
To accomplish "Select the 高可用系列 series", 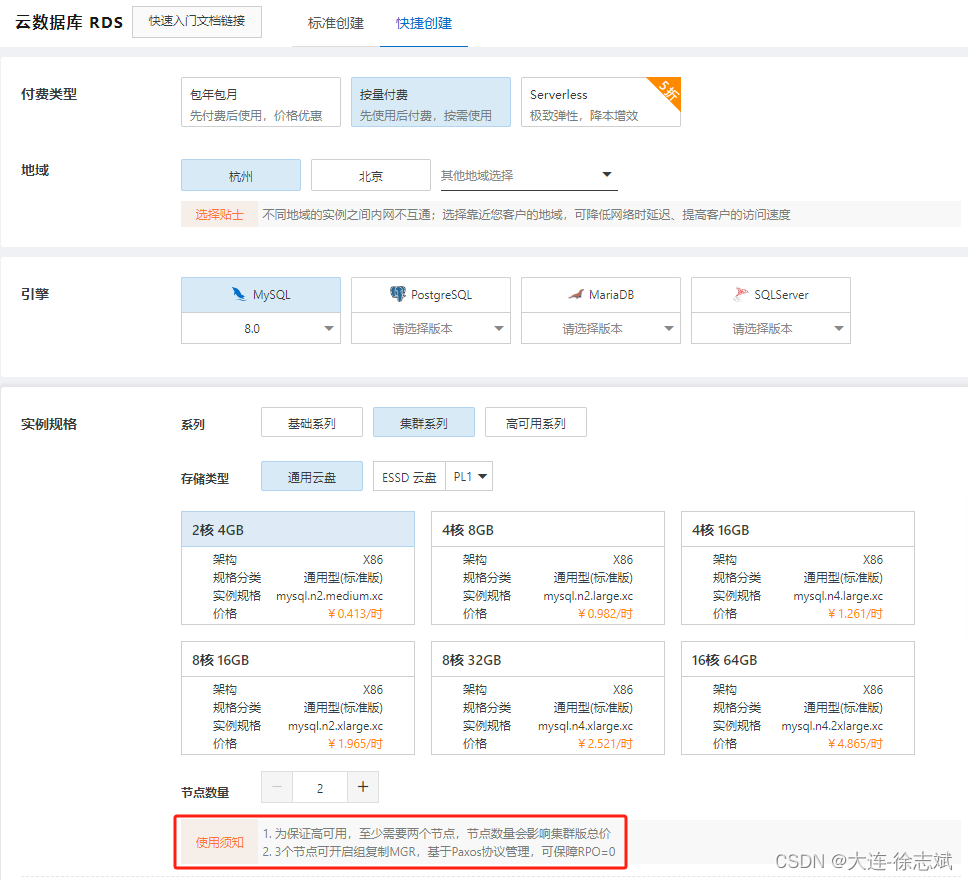I will [x=536, y=422].
